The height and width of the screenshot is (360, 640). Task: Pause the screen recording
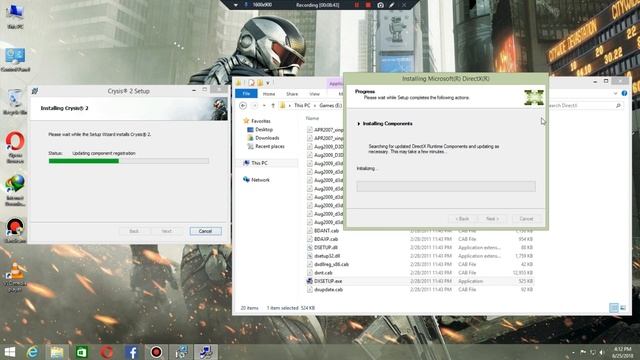pyautogui.click(x=357, y=5)
